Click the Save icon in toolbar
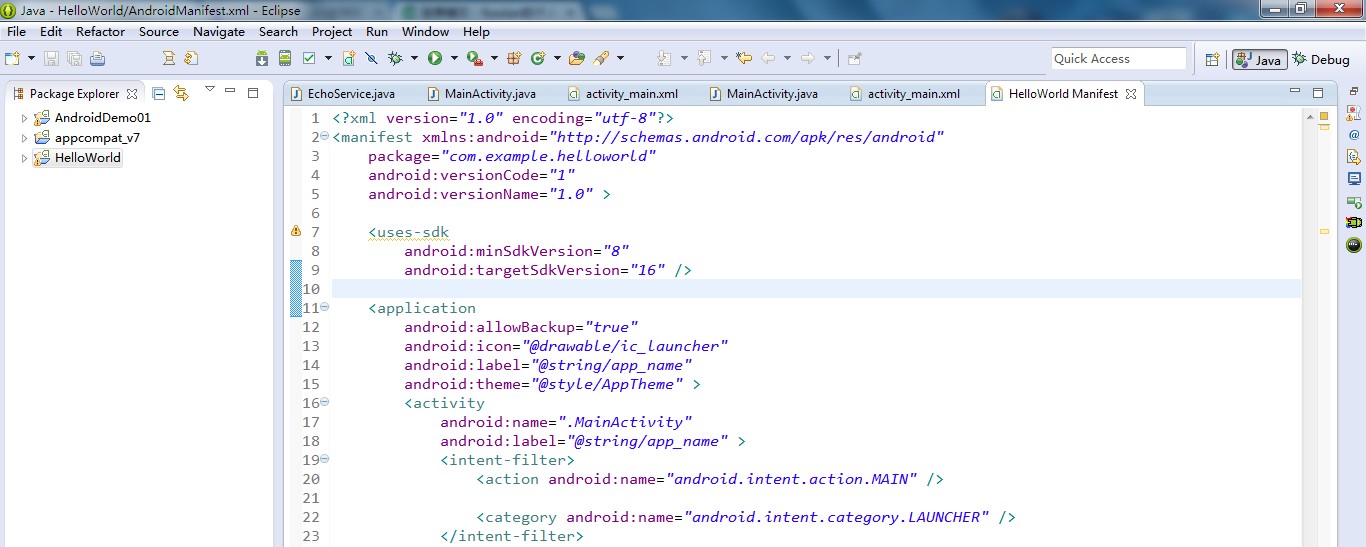 point(52,59)
